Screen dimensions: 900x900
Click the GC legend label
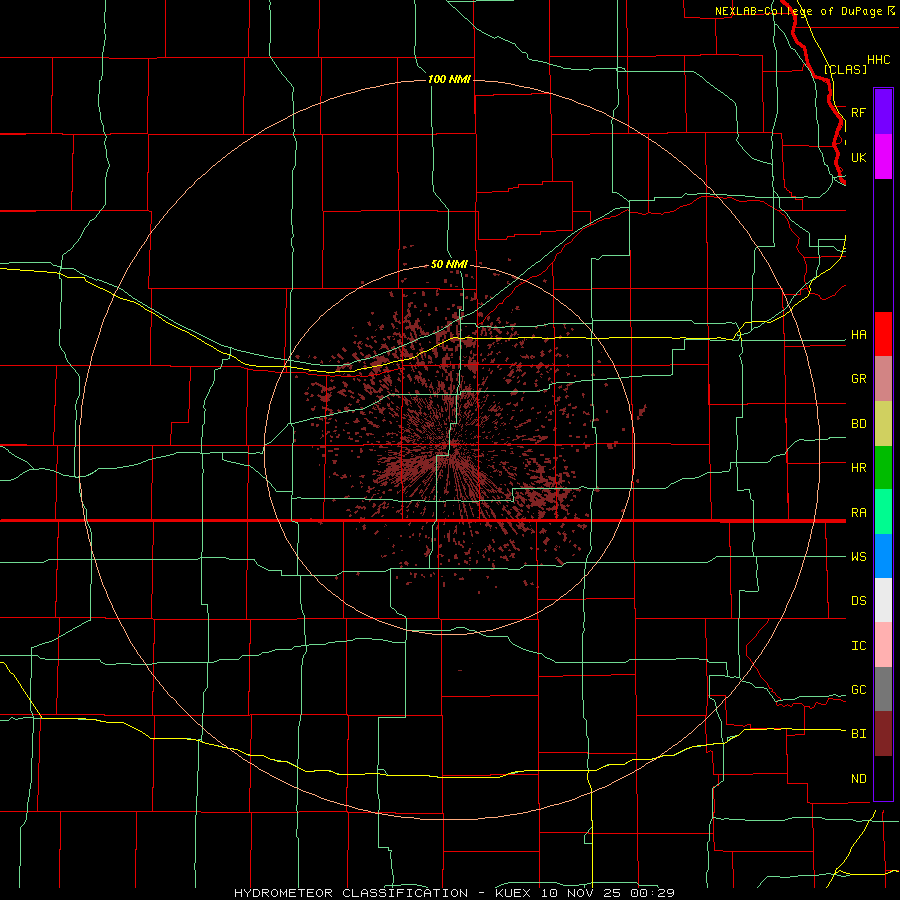tap(858, 690)
